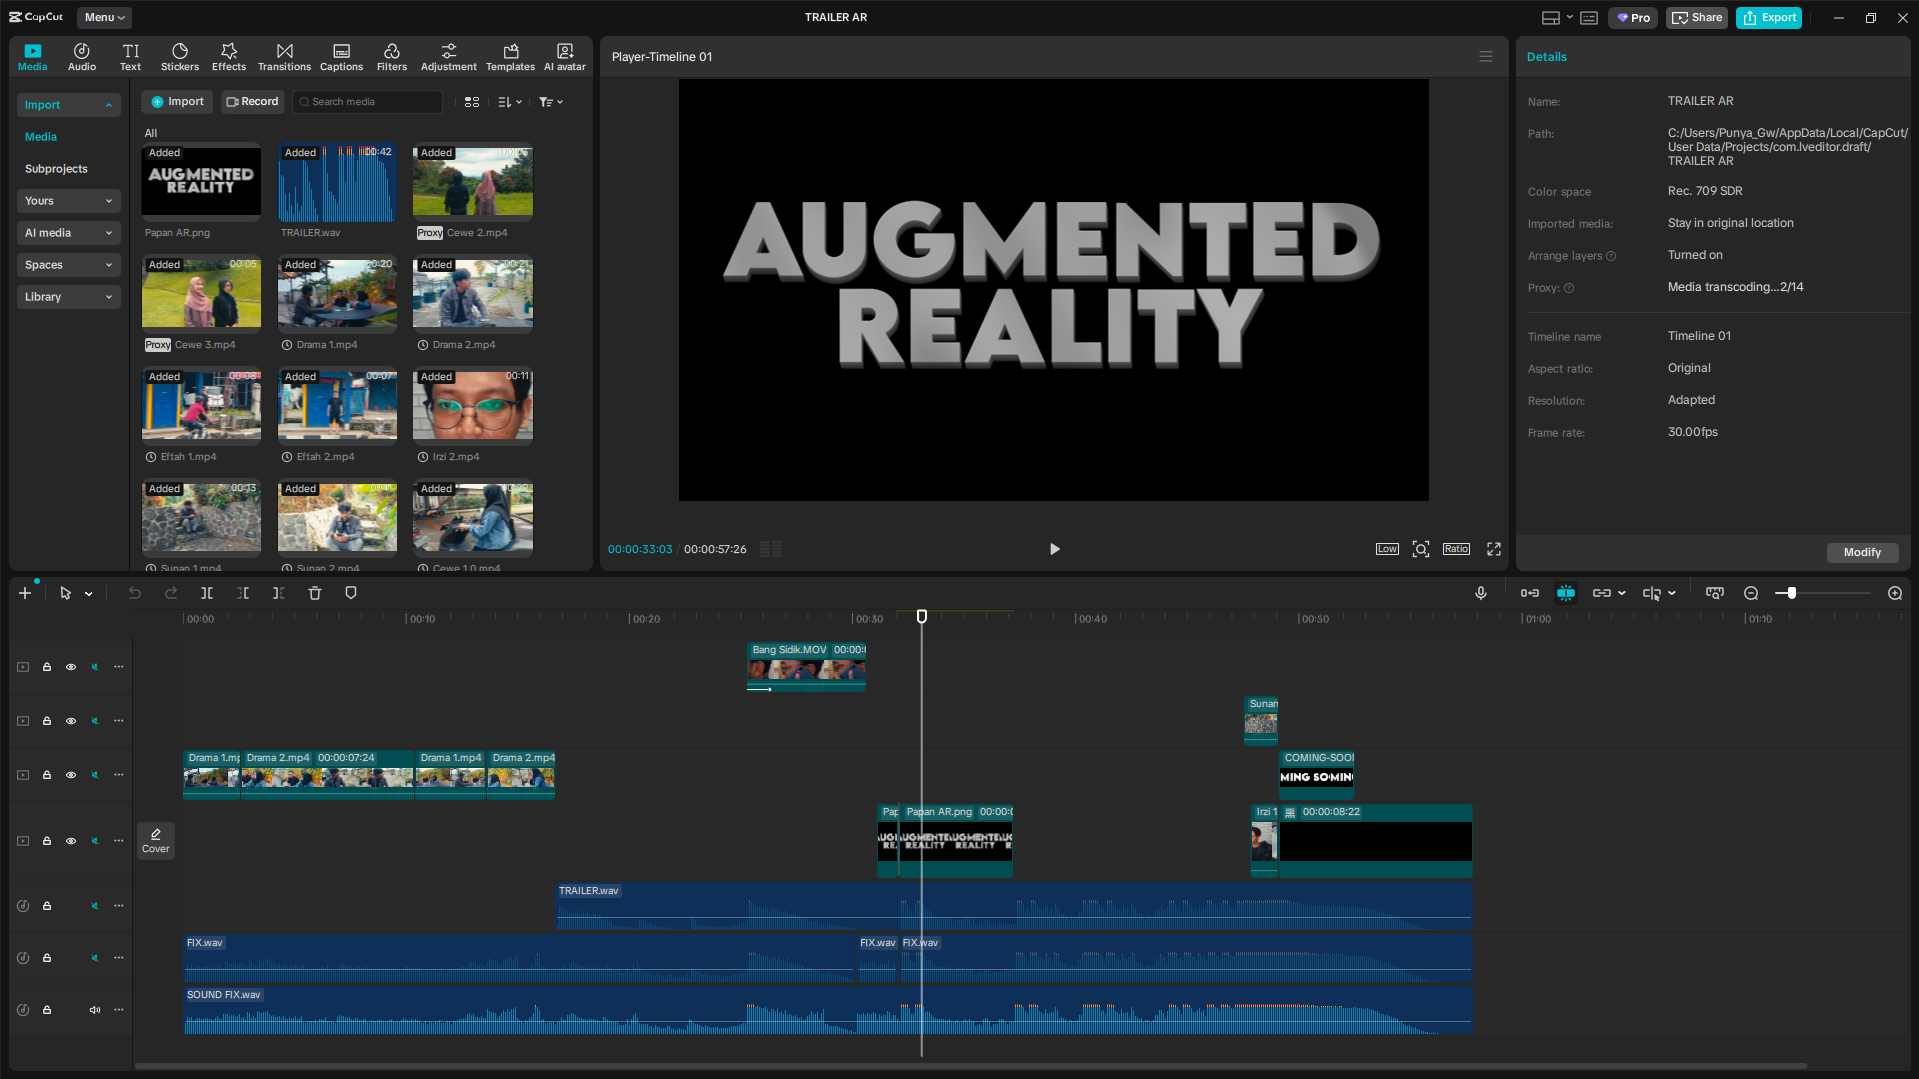Click the fullscreen preview icon
This screenshot has height=1079, width=1919.
1494,549
